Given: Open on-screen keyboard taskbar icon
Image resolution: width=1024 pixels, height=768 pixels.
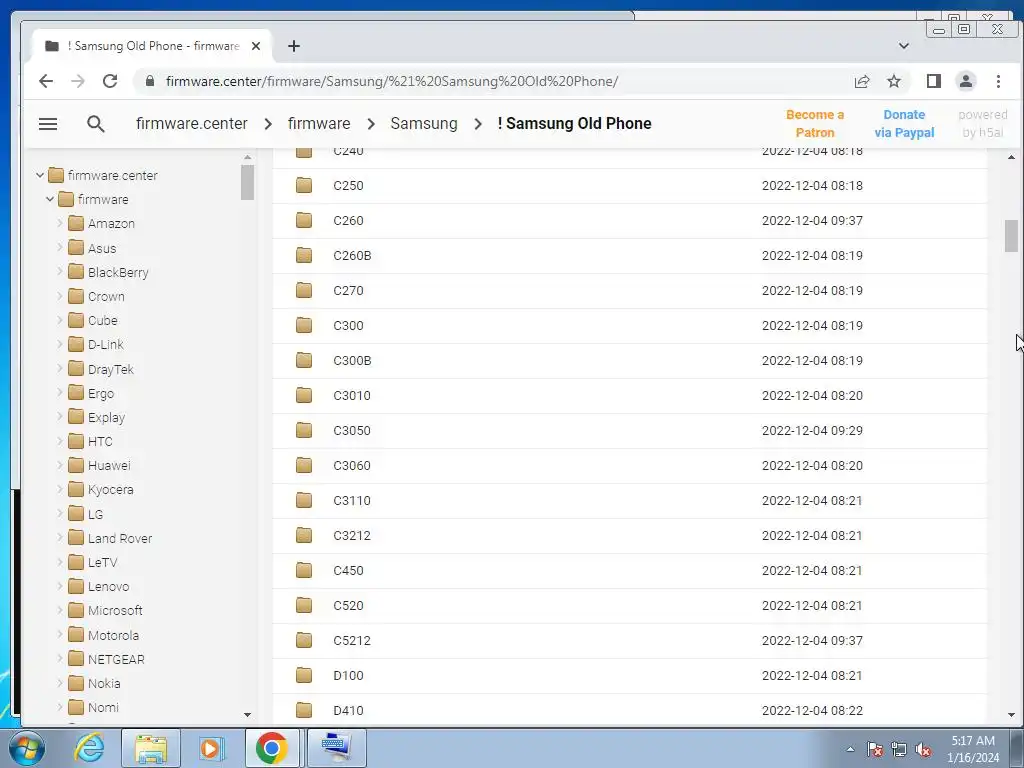Looking at the screenshot, I should (336, 748).
